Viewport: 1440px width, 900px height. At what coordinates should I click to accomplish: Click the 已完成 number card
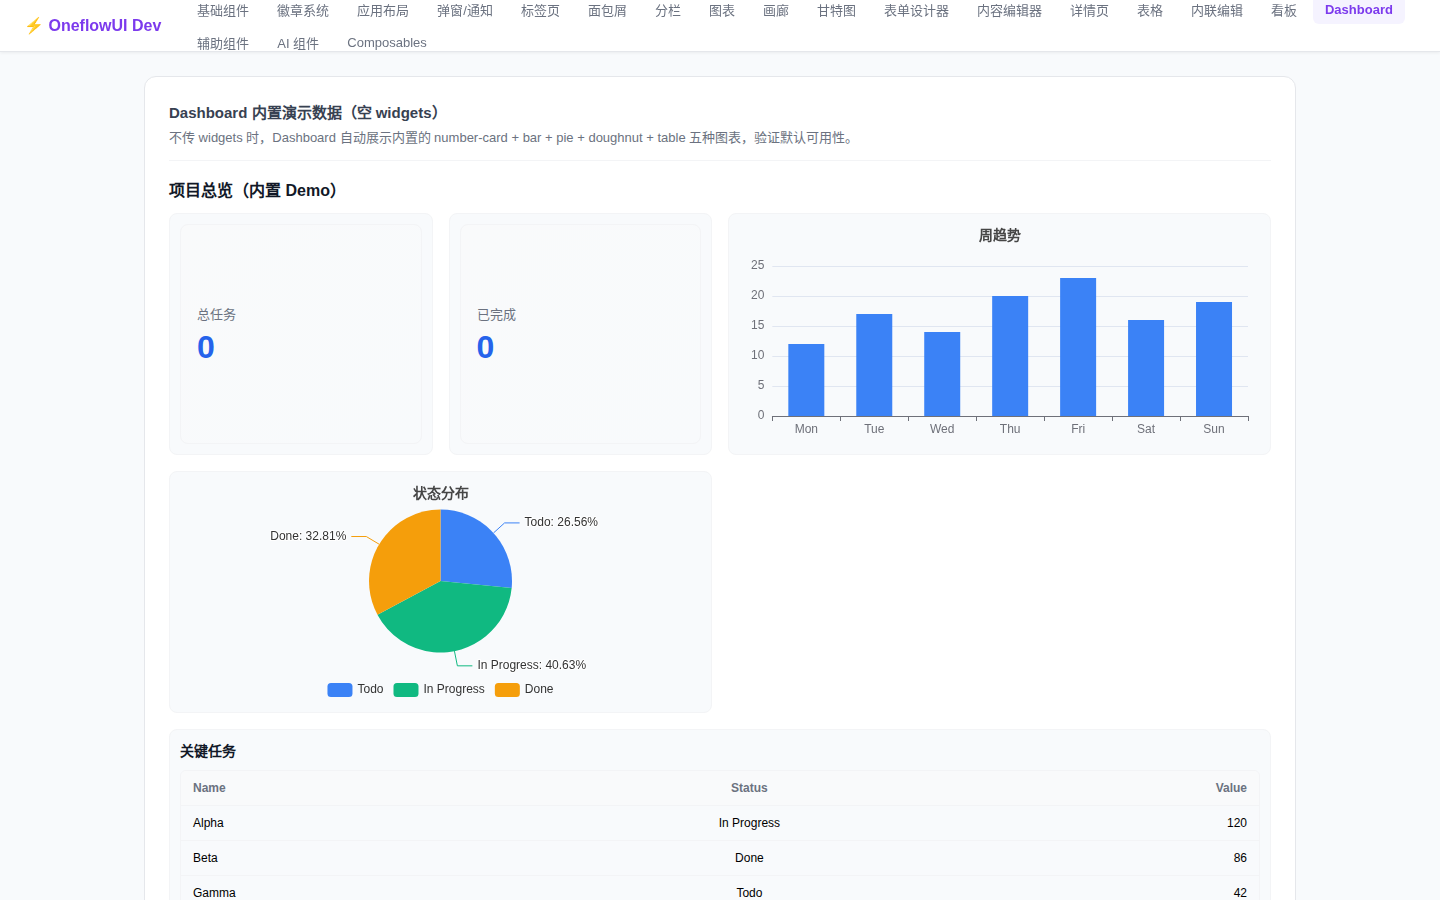click(x=580, y=334)
